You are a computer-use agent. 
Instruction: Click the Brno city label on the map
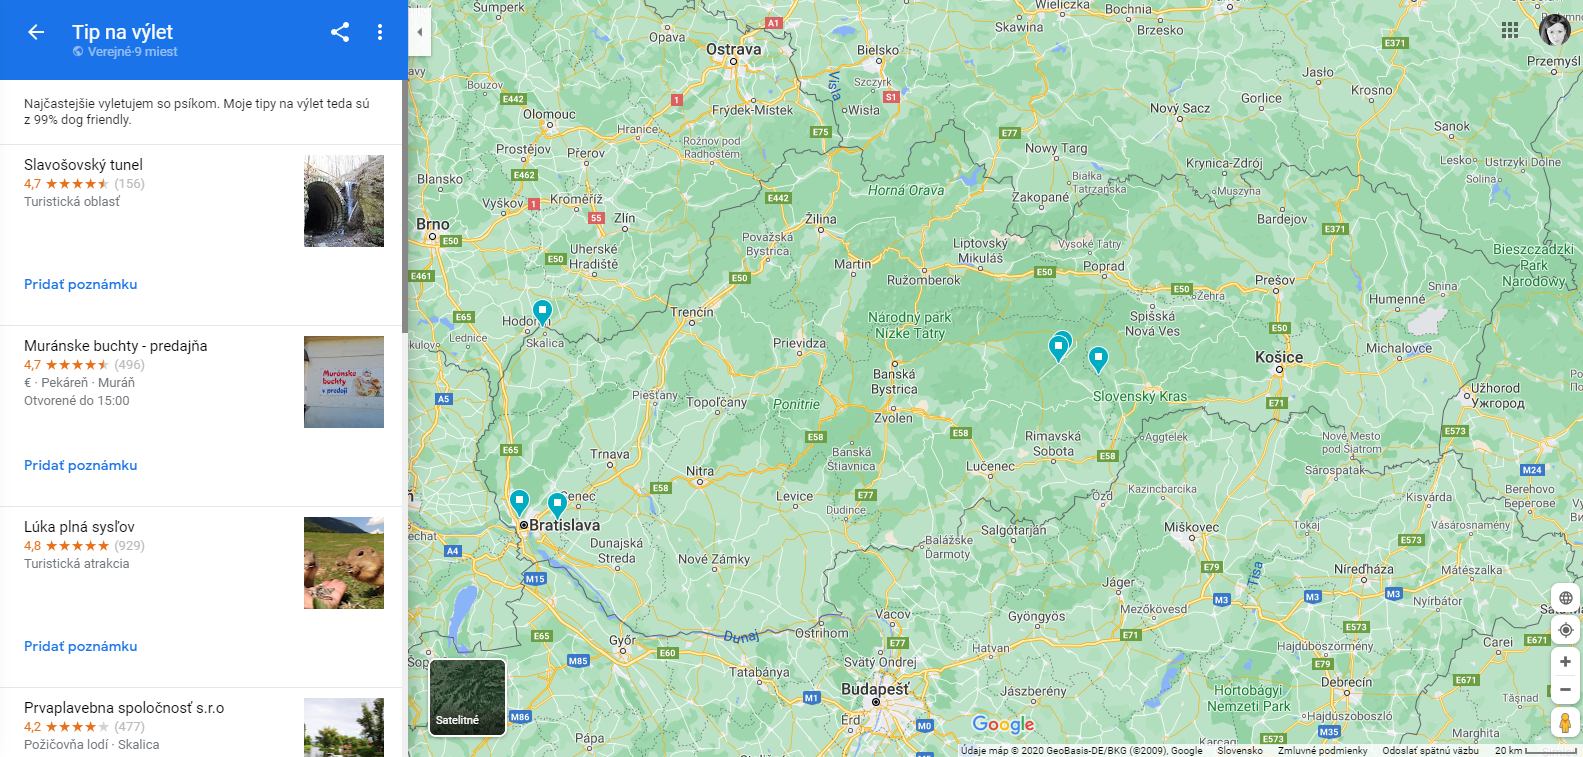tap(433, 224)
